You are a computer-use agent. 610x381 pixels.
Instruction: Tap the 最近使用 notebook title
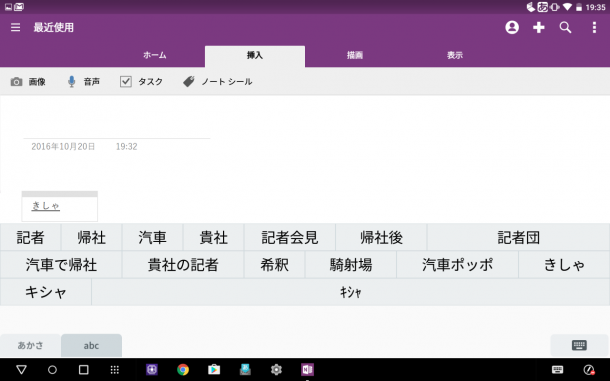coord(54,28)
